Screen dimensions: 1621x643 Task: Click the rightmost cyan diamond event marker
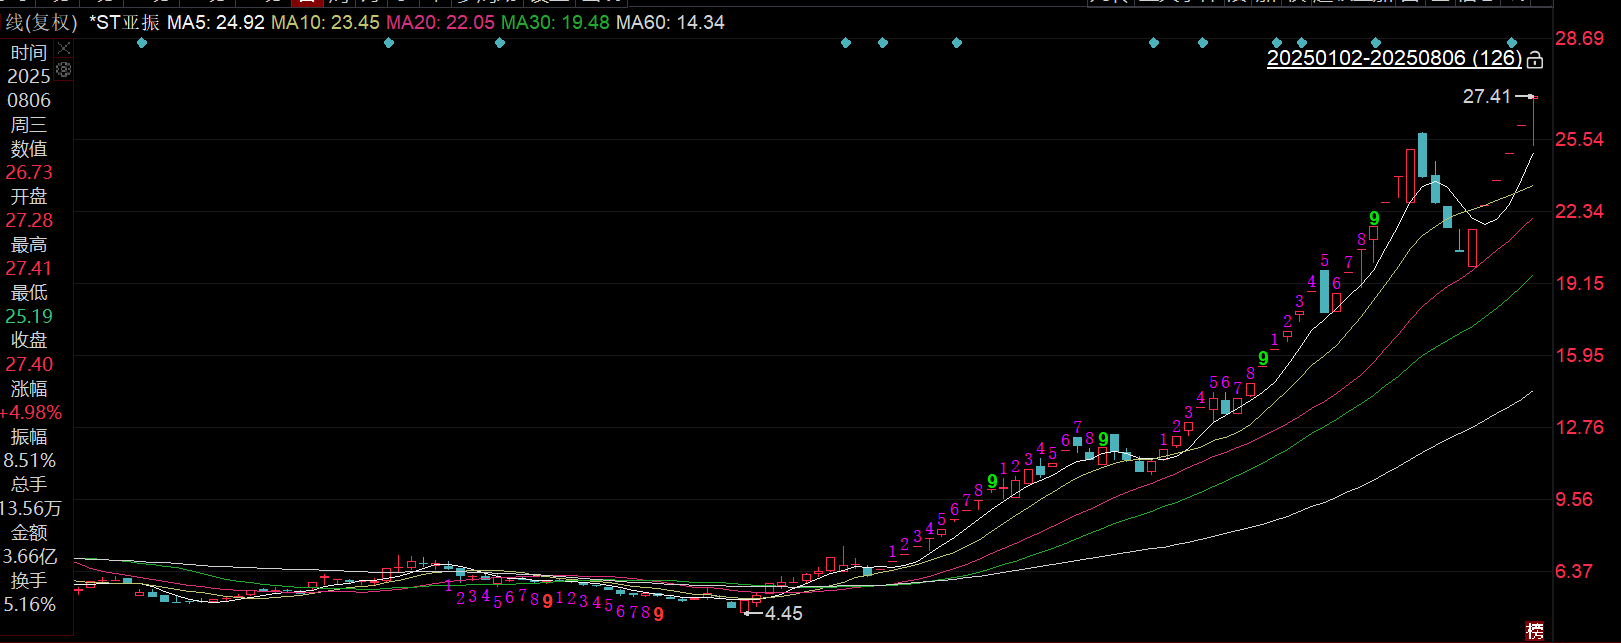coord(1512,43)
